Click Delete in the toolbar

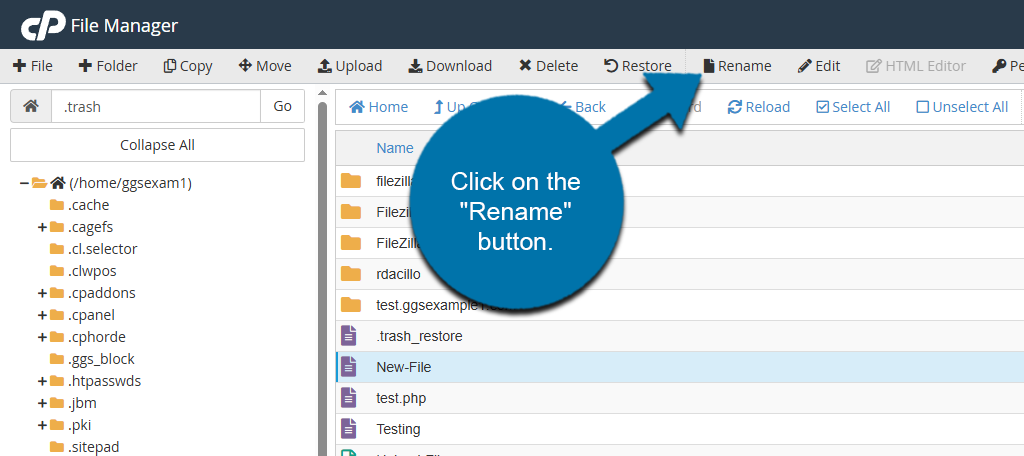click(548, 66)
